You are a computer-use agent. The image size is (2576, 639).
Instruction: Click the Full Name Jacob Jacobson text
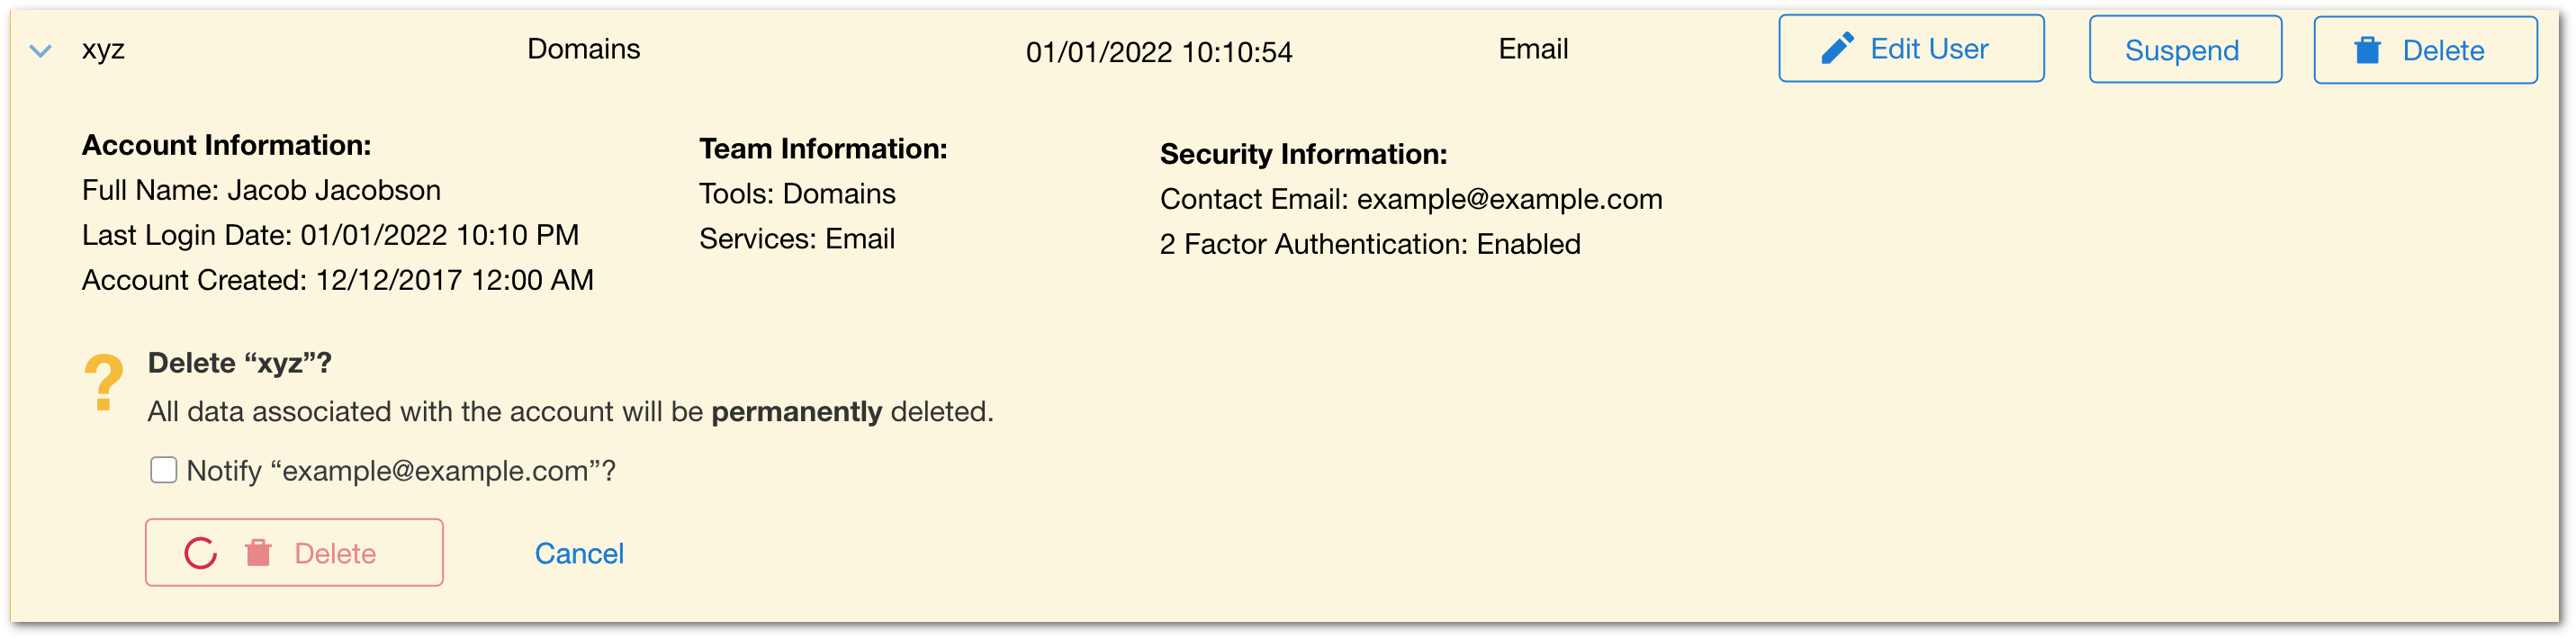tap(261, 190)
